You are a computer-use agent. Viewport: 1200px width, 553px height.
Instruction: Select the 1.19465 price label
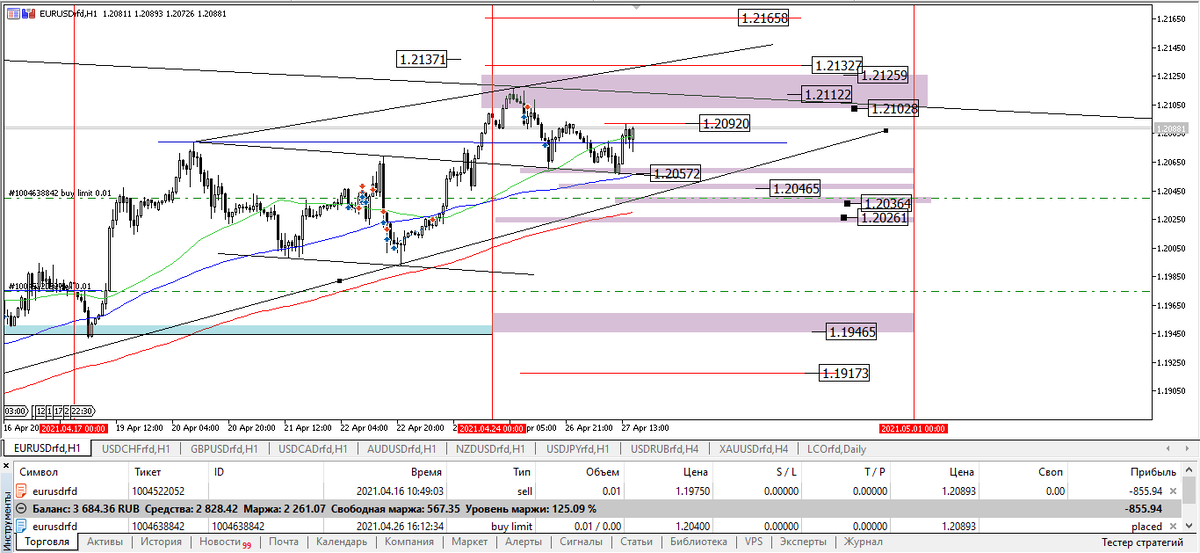point(852,331)
